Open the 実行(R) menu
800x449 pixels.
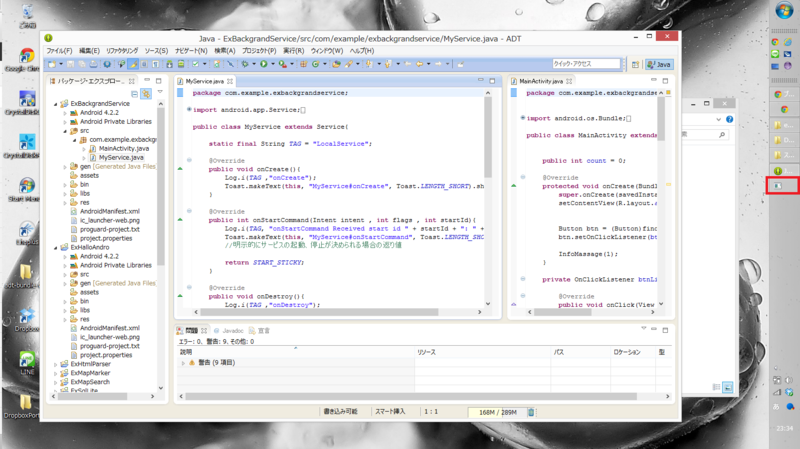click(x=293, y=51)
